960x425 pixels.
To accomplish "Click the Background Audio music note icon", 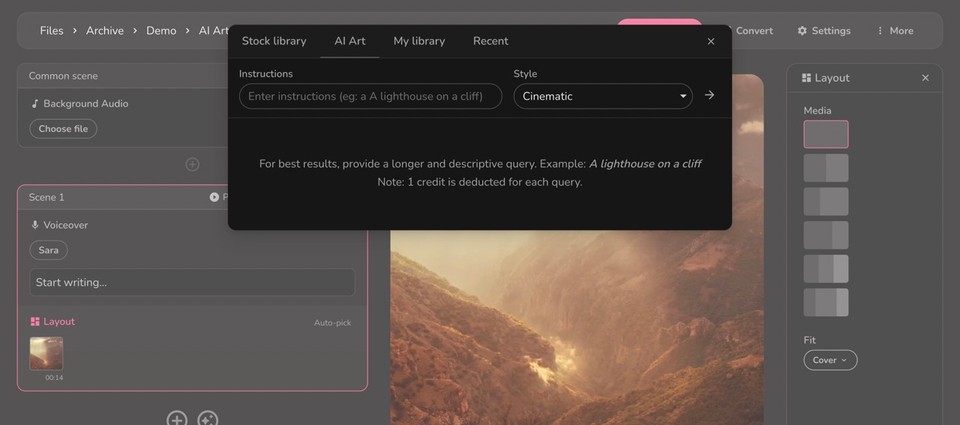I will click(x=35, y=103).
